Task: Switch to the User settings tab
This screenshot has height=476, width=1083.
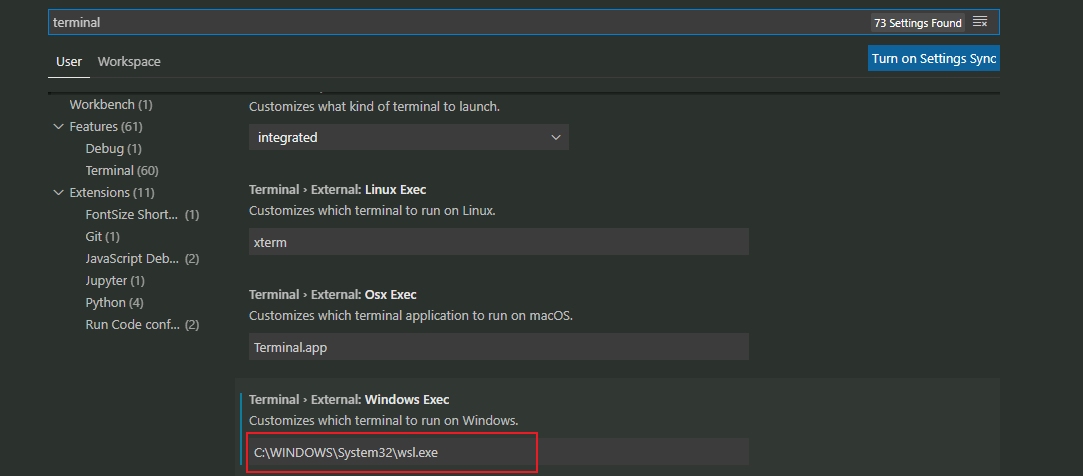Action: pos(69,62)
